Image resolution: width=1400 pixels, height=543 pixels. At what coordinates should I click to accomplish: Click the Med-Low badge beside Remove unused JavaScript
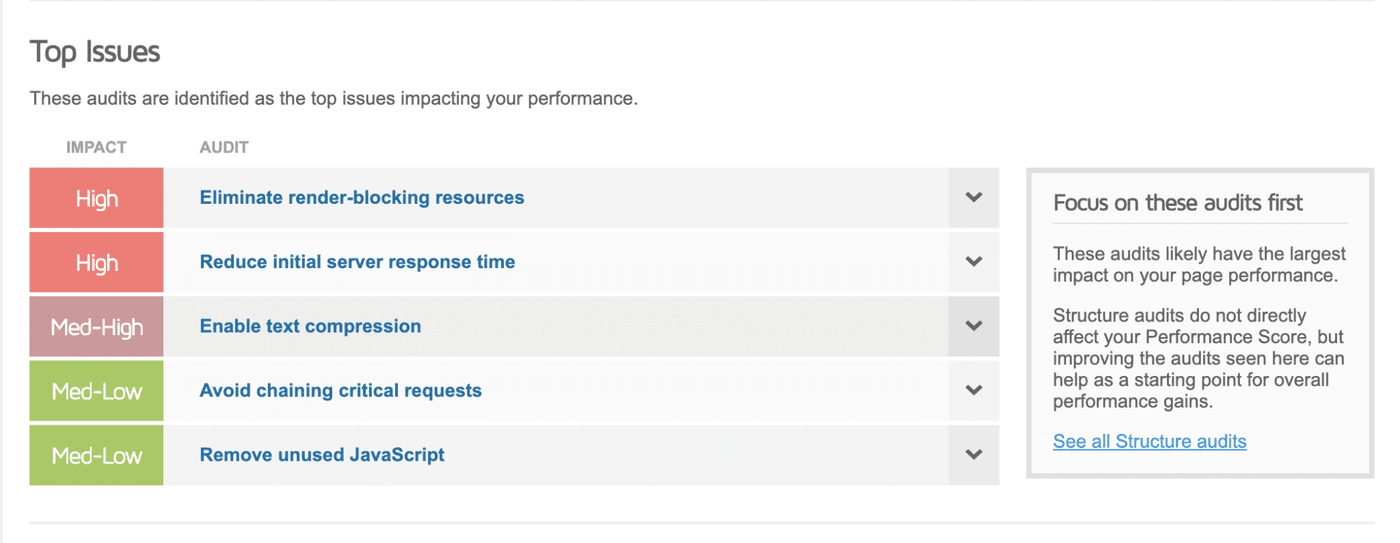coord(97,456)
